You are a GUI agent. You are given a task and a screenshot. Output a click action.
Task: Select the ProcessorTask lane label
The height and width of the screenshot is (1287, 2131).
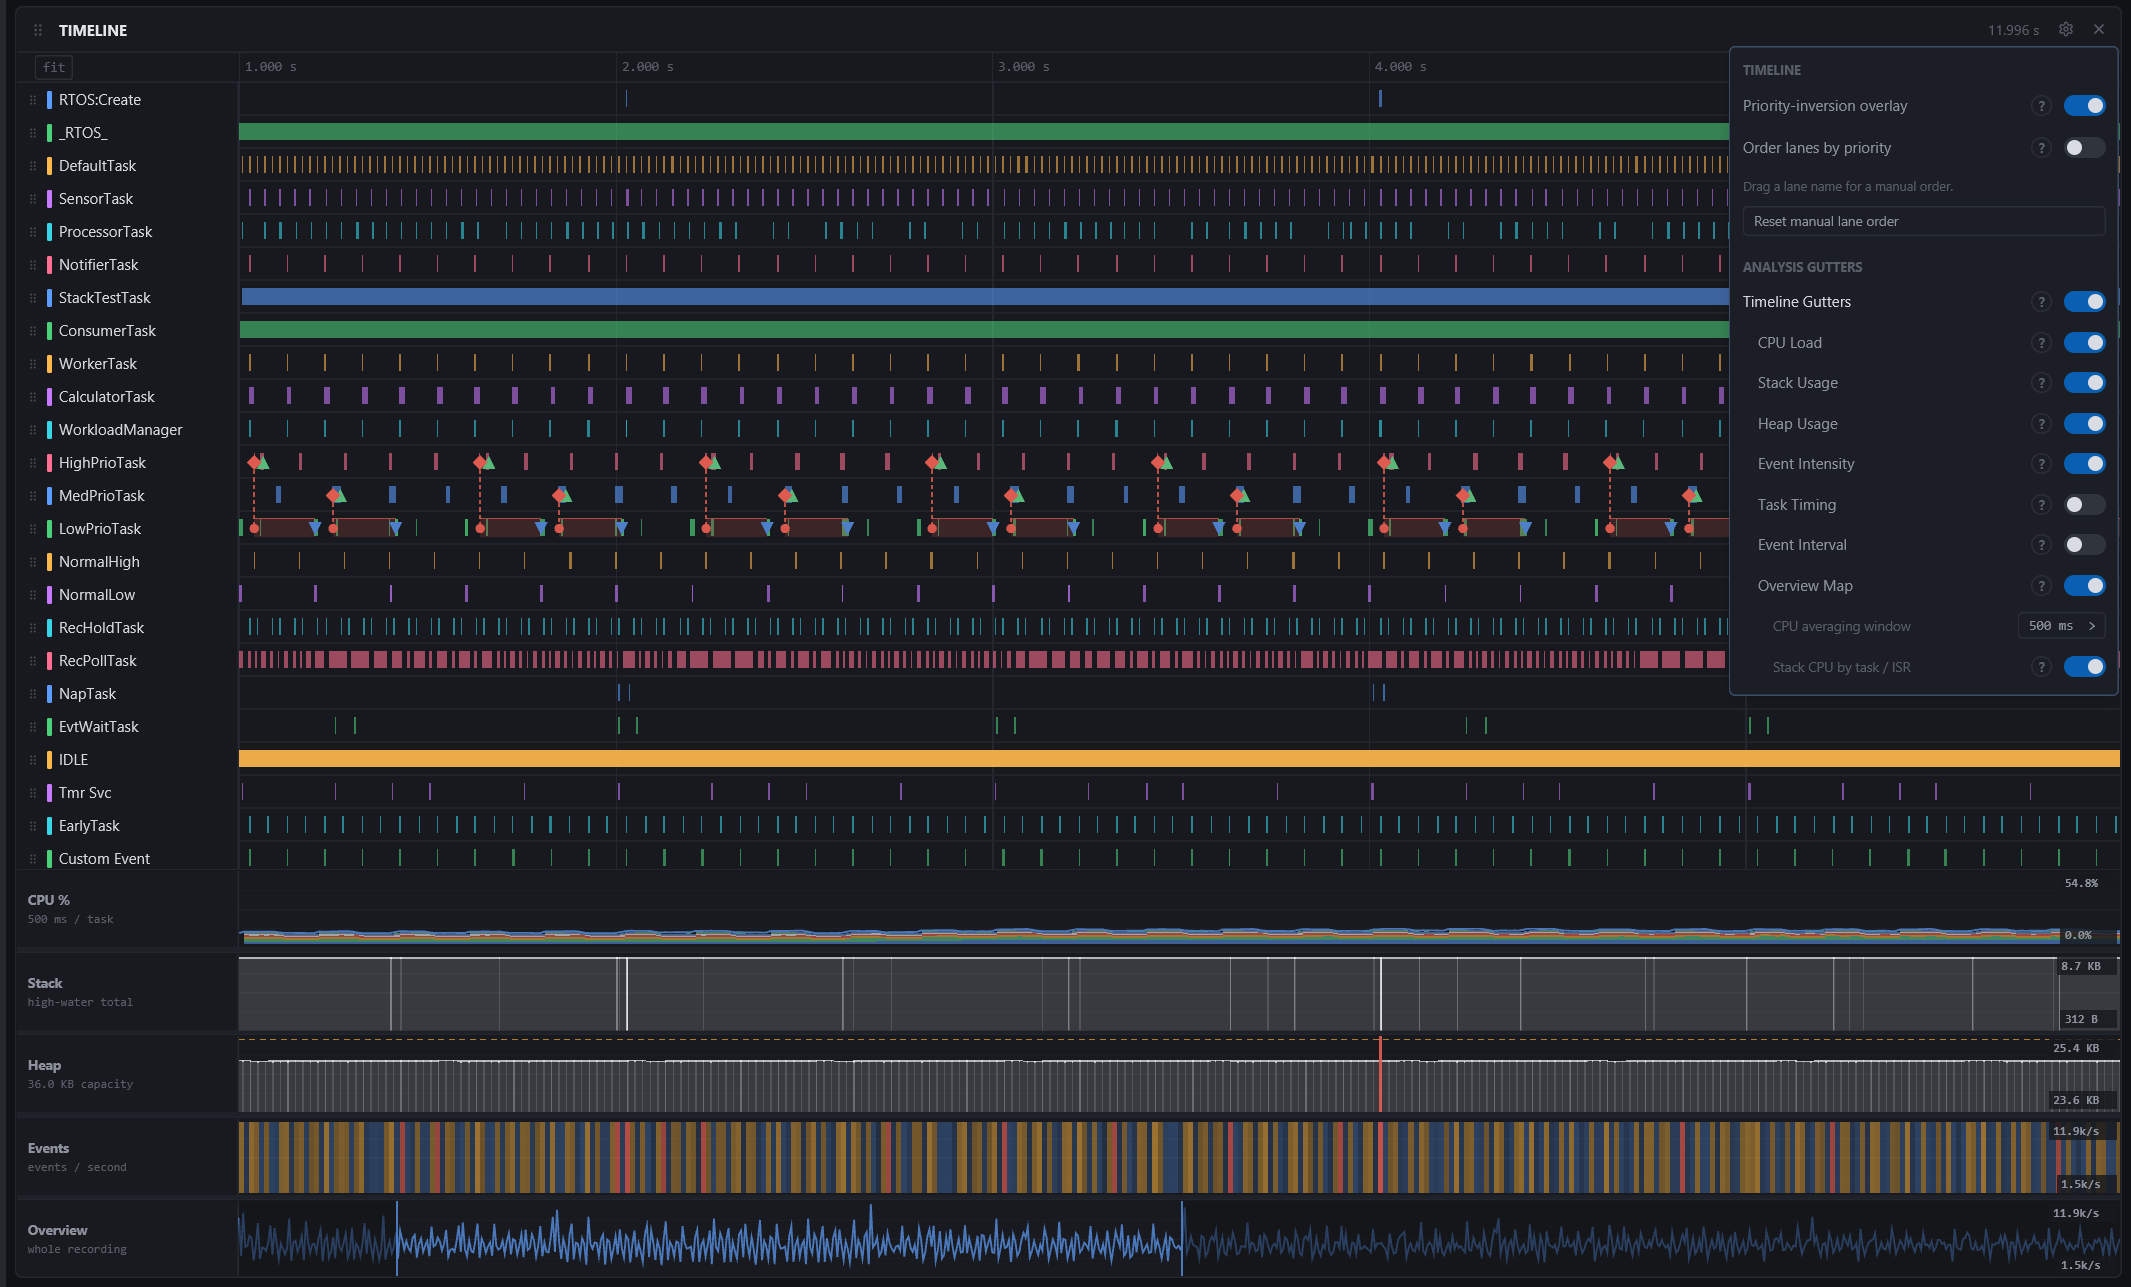105,232
